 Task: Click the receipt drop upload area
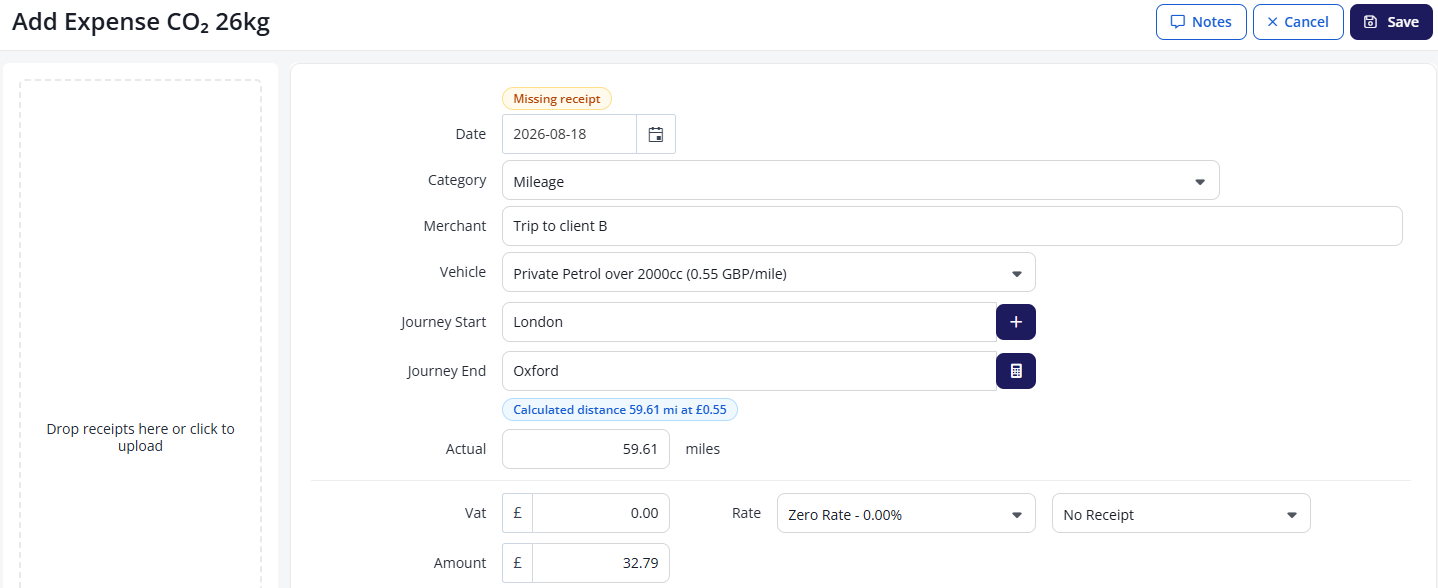[x=140, y=334]
